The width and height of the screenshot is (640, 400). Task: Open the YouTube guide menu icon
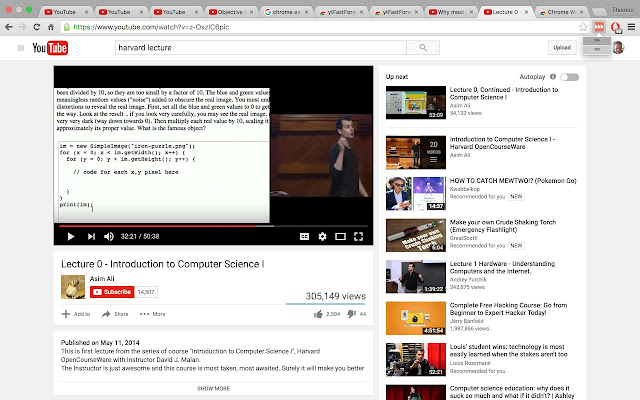(x=21, y=48)
